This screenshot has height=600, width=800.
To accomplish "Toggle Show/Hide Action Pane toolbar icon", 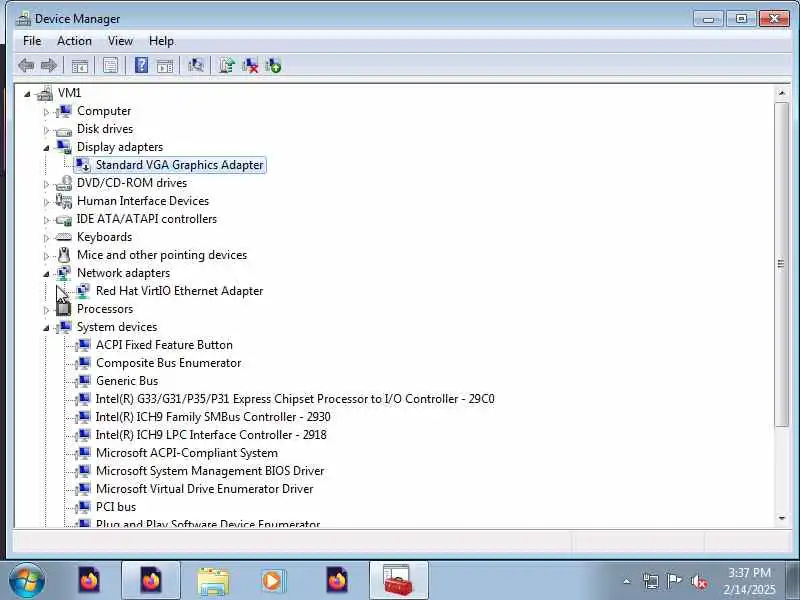I will (x=165, y=65).
